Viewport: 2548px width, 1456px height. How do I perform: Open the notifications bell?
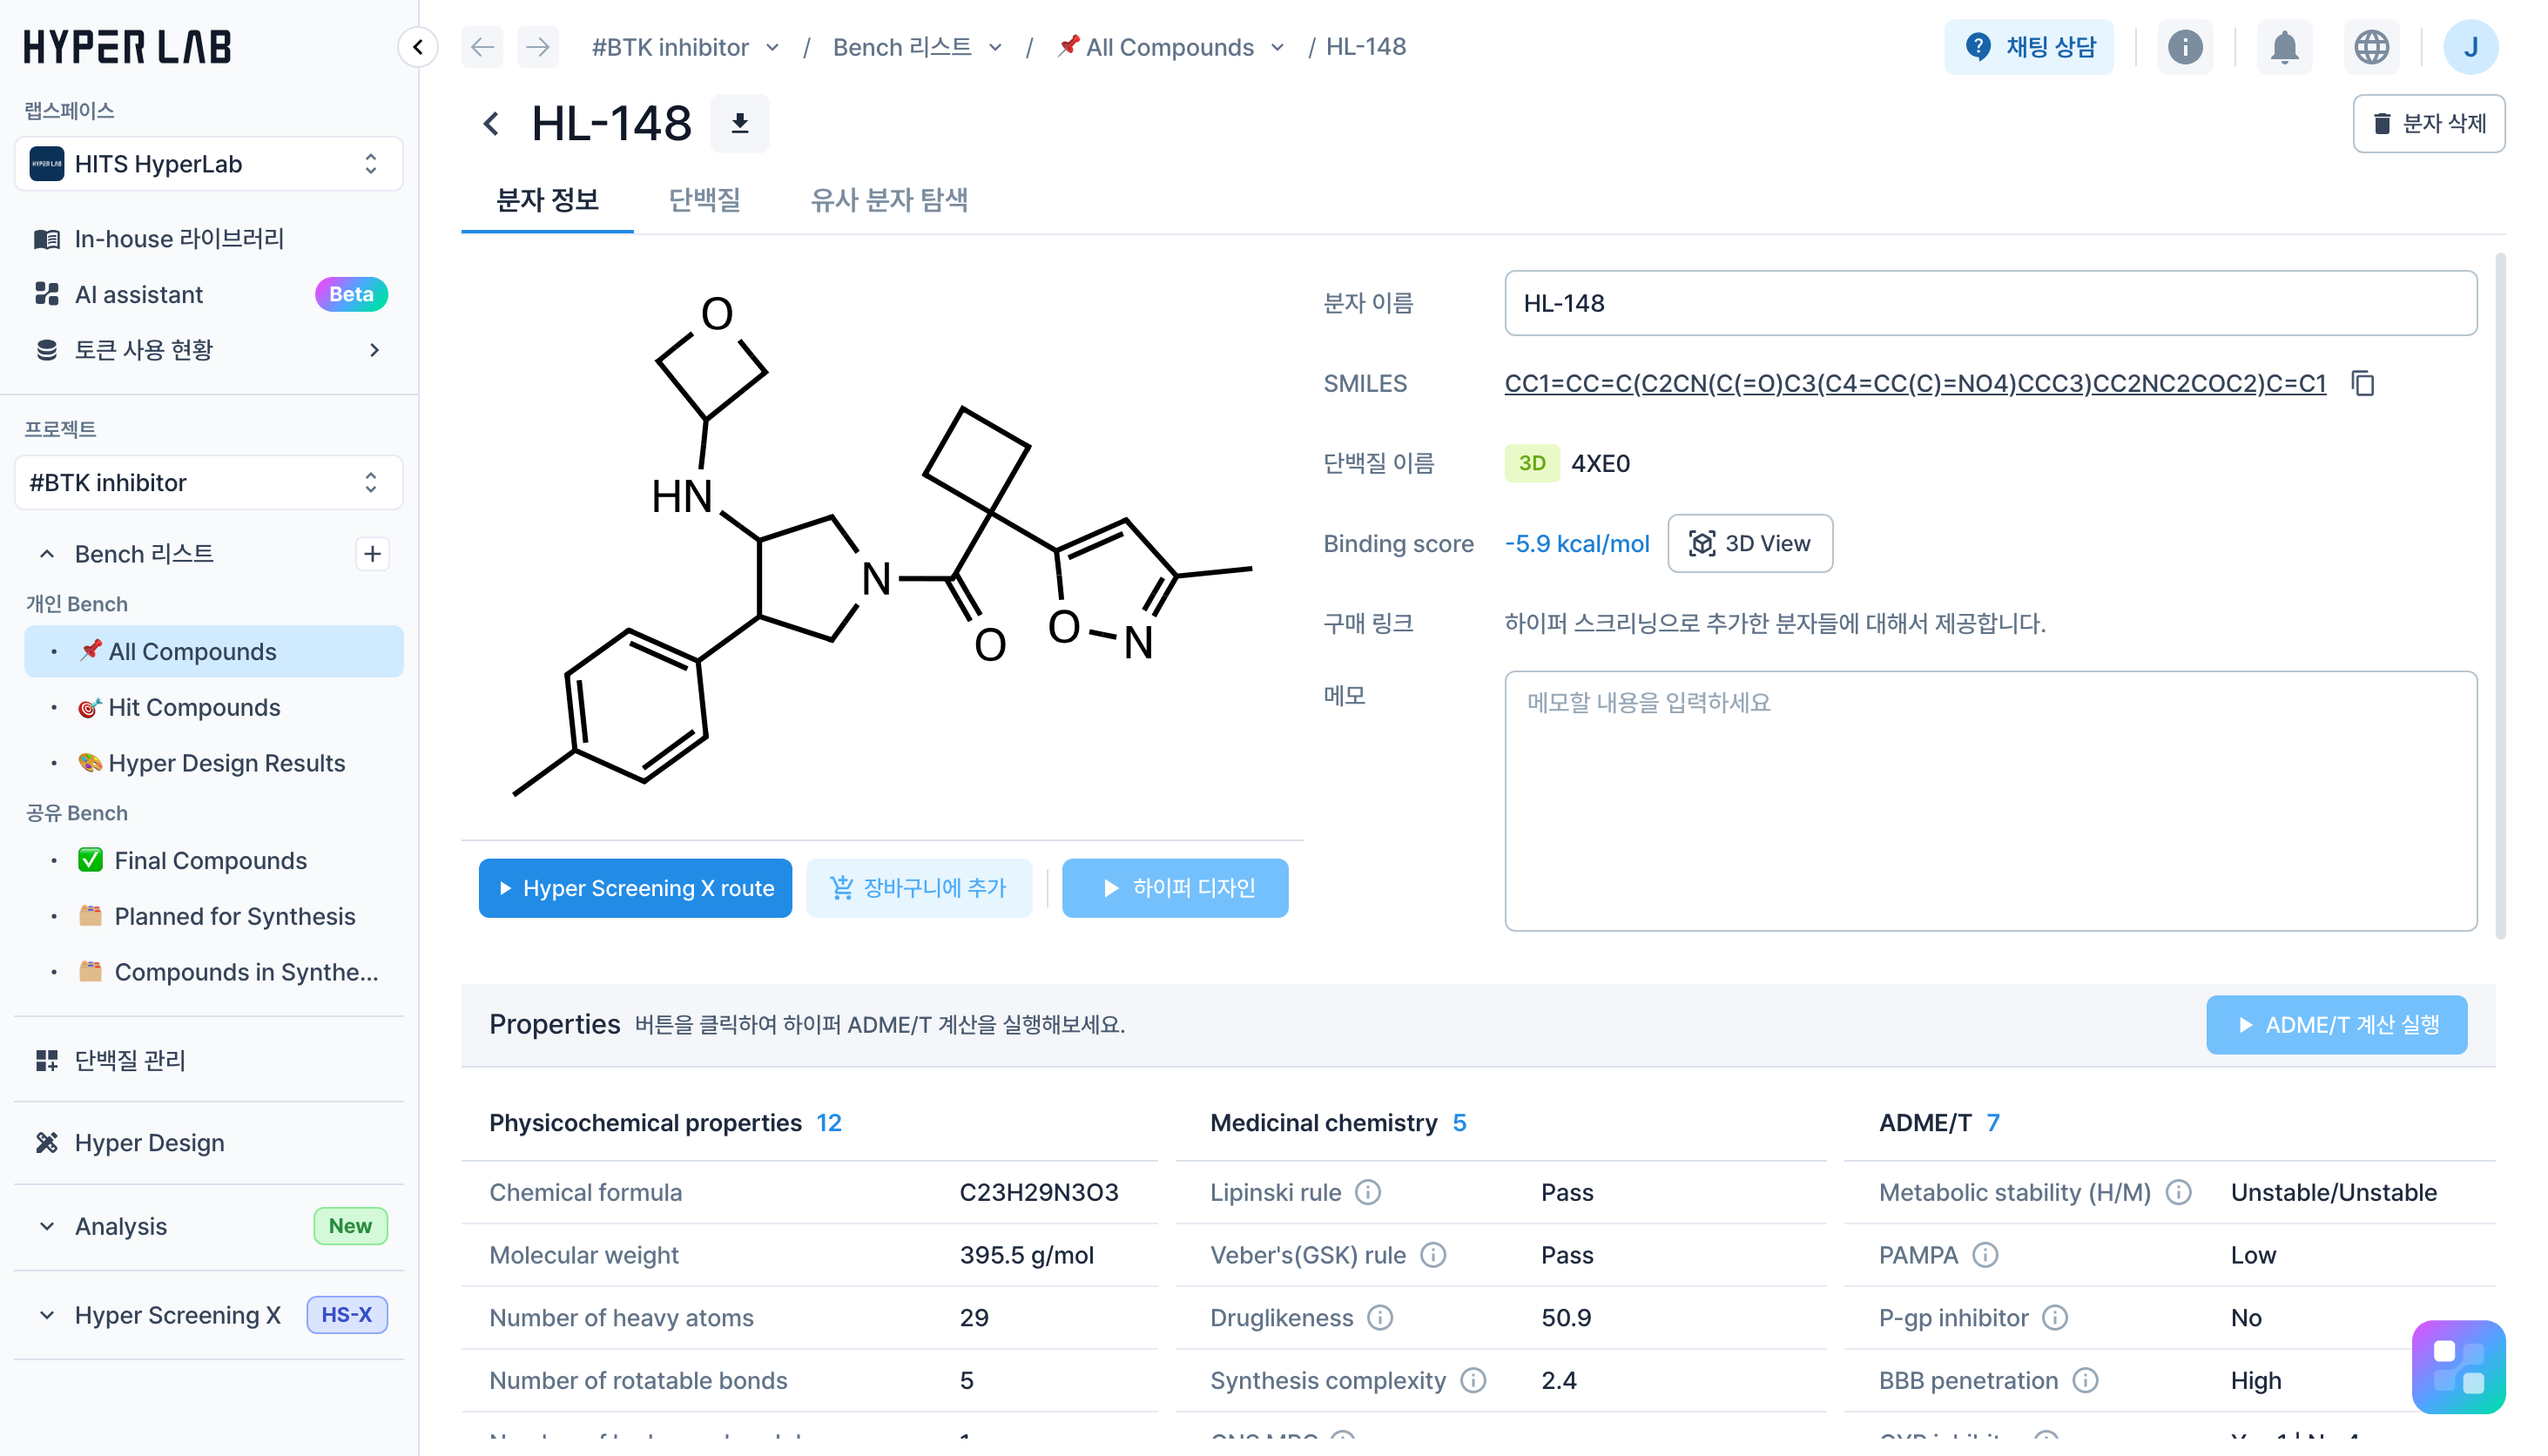(x=2283, y=47)
